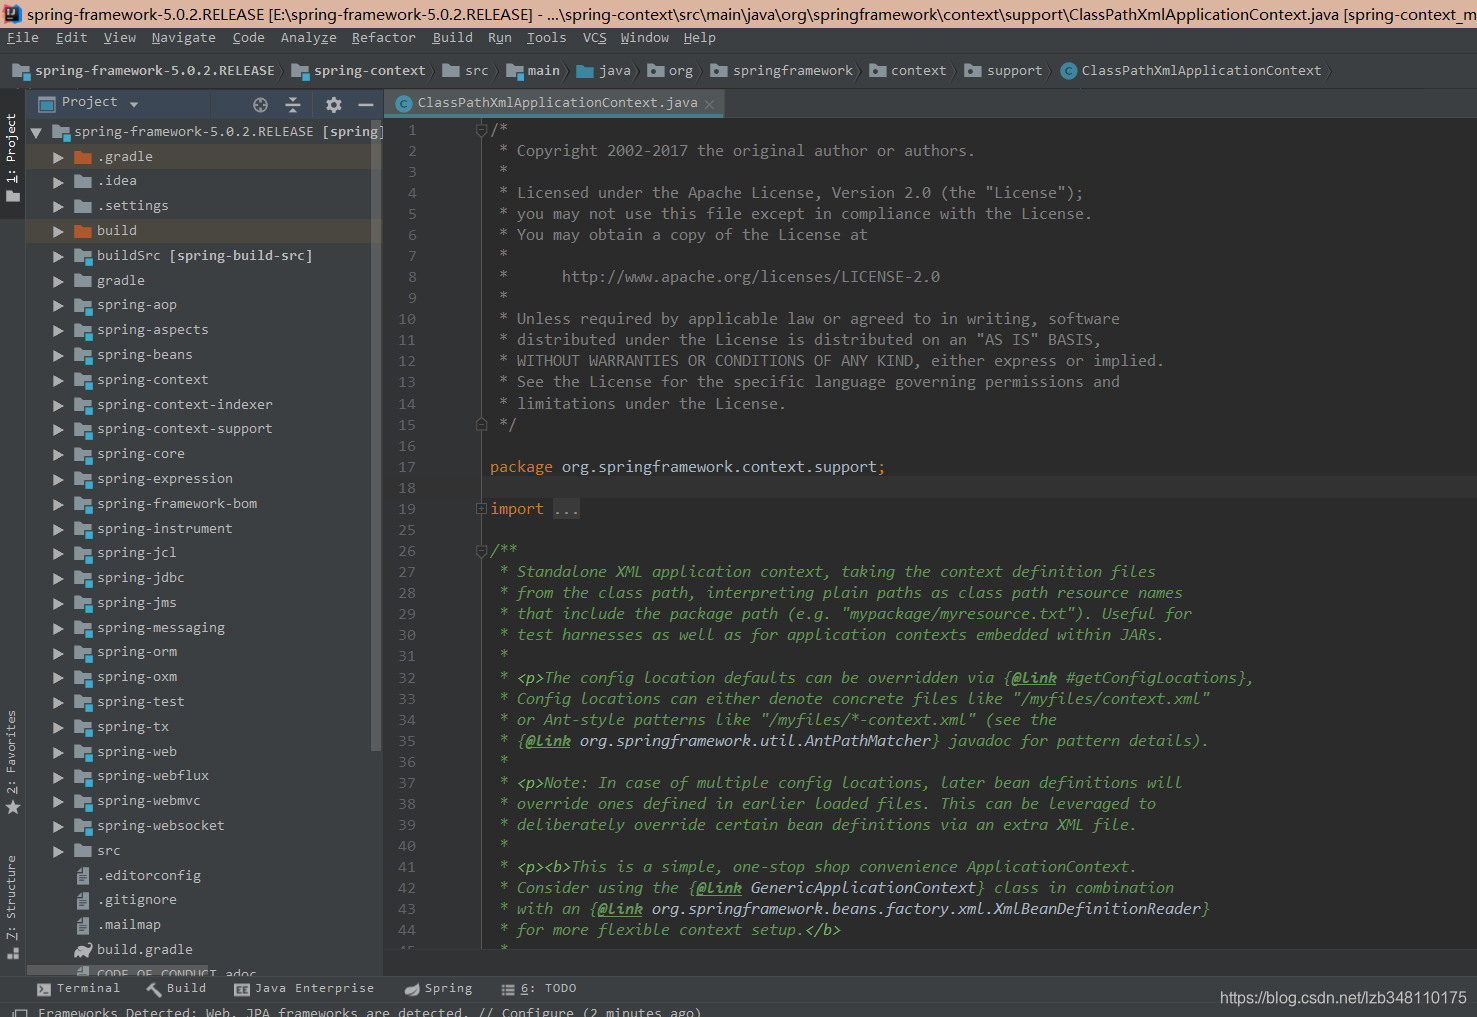Click the main folder breadcrumb
Viewport: 1477px width, 1017px height.
pyautogui.click(x=533, y=71)
